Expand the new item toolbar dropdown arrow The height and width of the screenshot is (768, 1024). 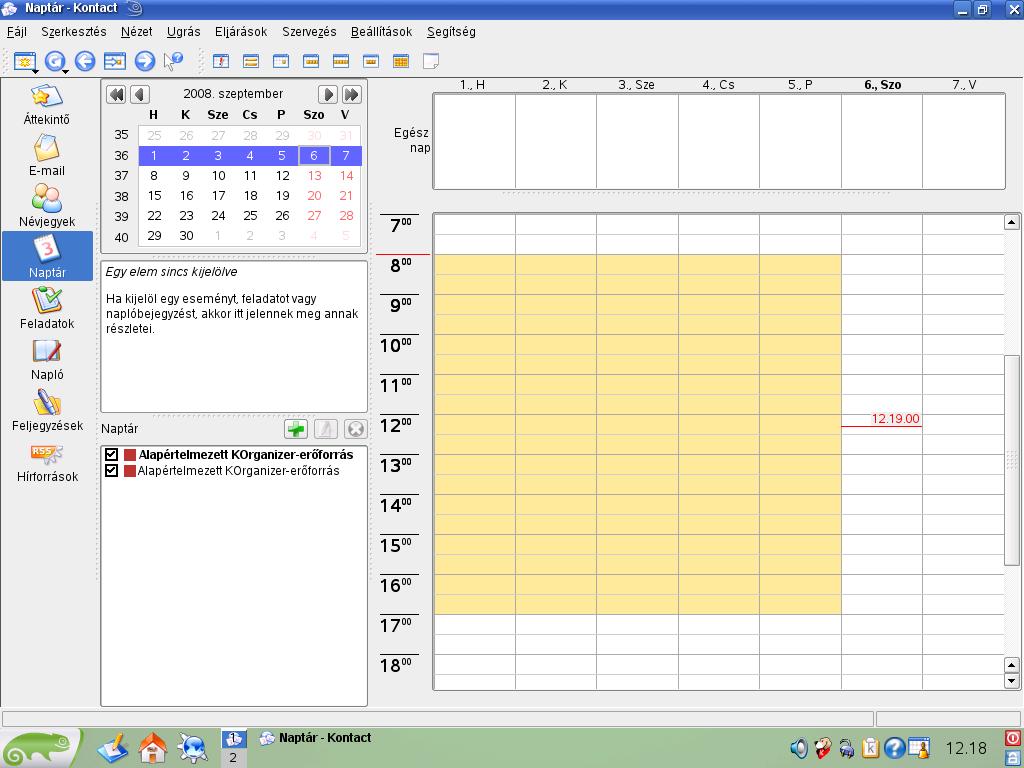[x=35, y=71]
